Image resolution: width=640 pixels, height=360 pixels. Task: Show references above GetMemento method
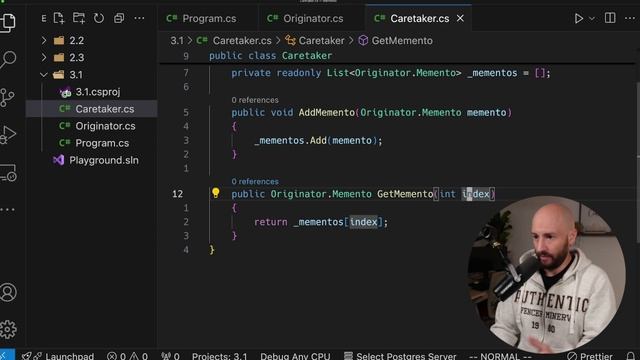coord(255,181)
